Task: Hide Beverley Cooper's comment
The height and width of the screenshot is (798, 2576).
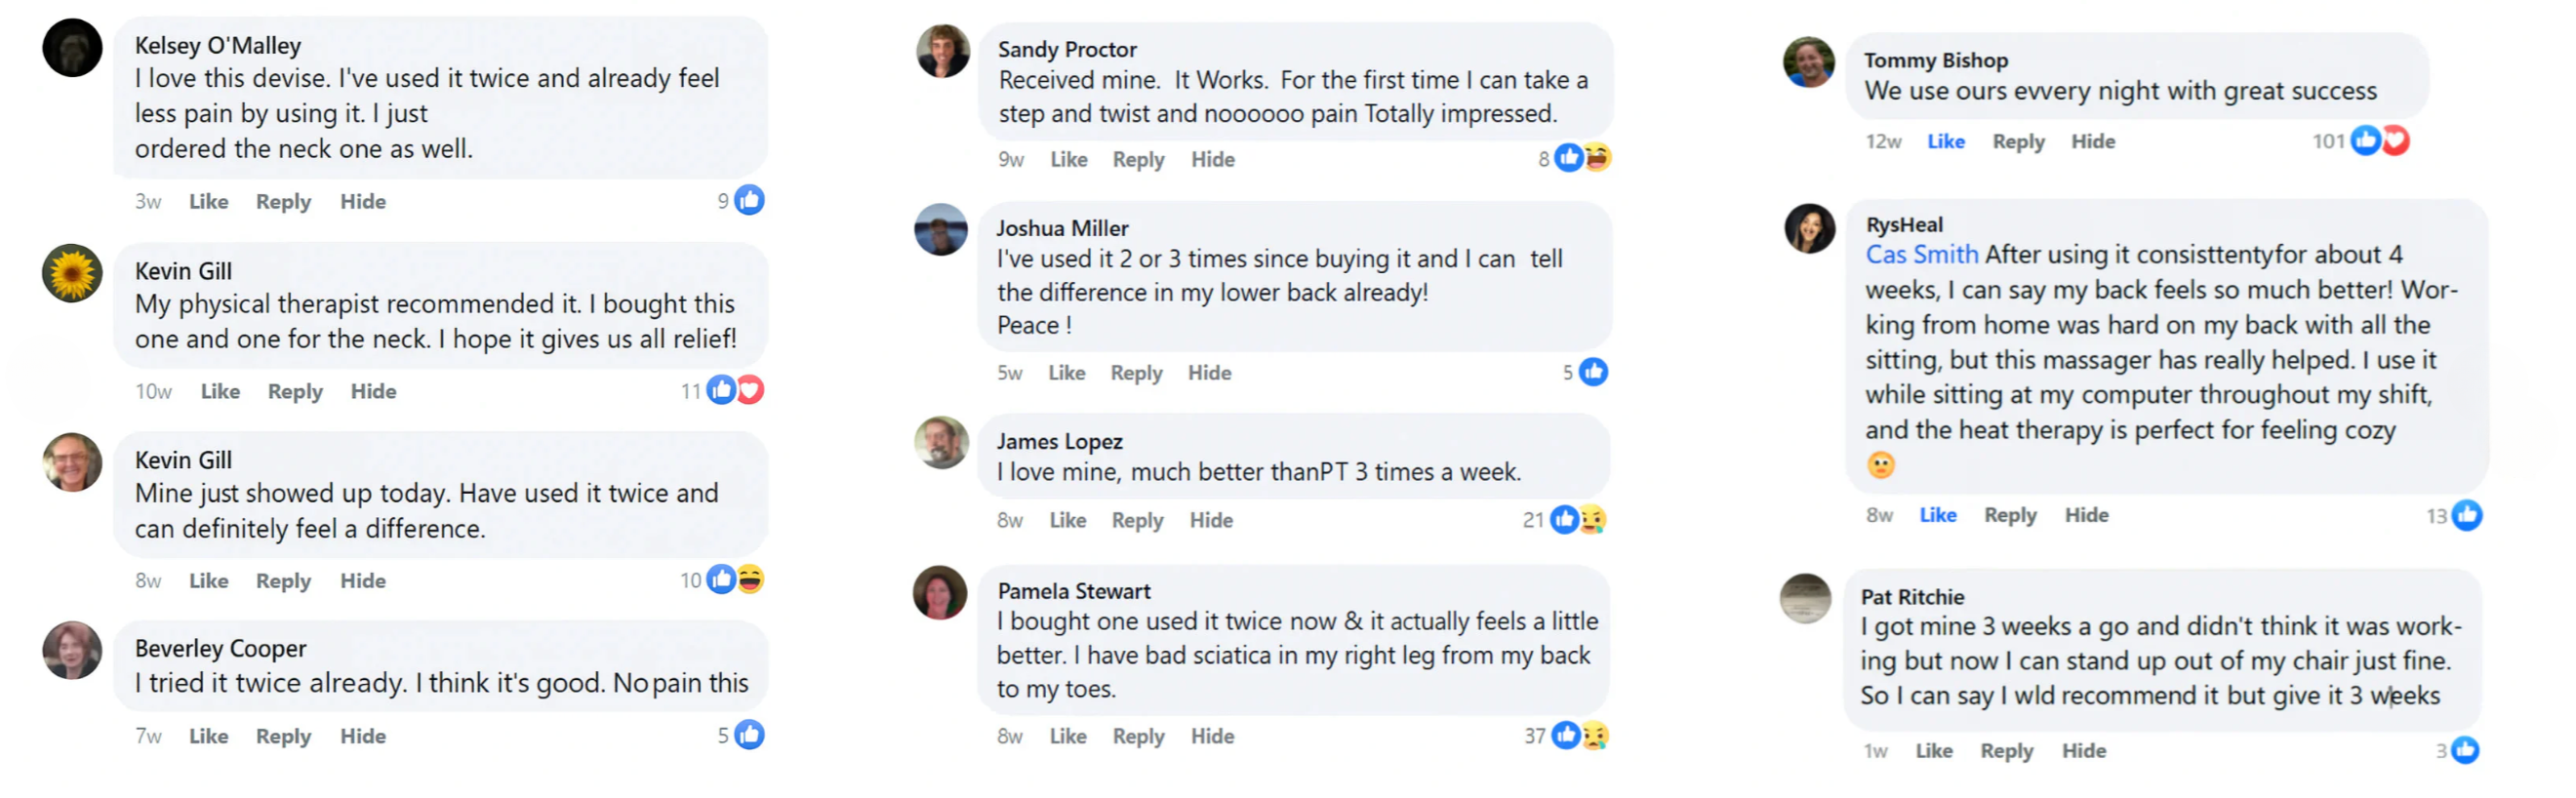Action: coord(362,736)
